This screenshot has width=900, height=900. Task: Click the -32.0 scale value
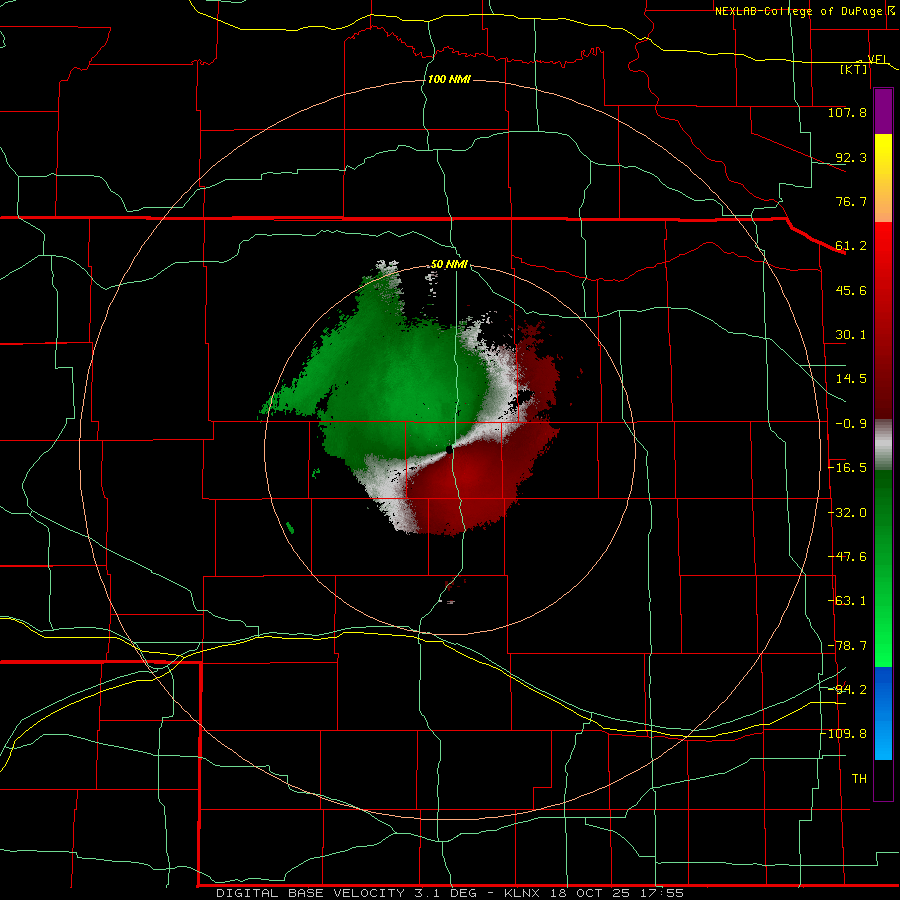tap(847, 513)
